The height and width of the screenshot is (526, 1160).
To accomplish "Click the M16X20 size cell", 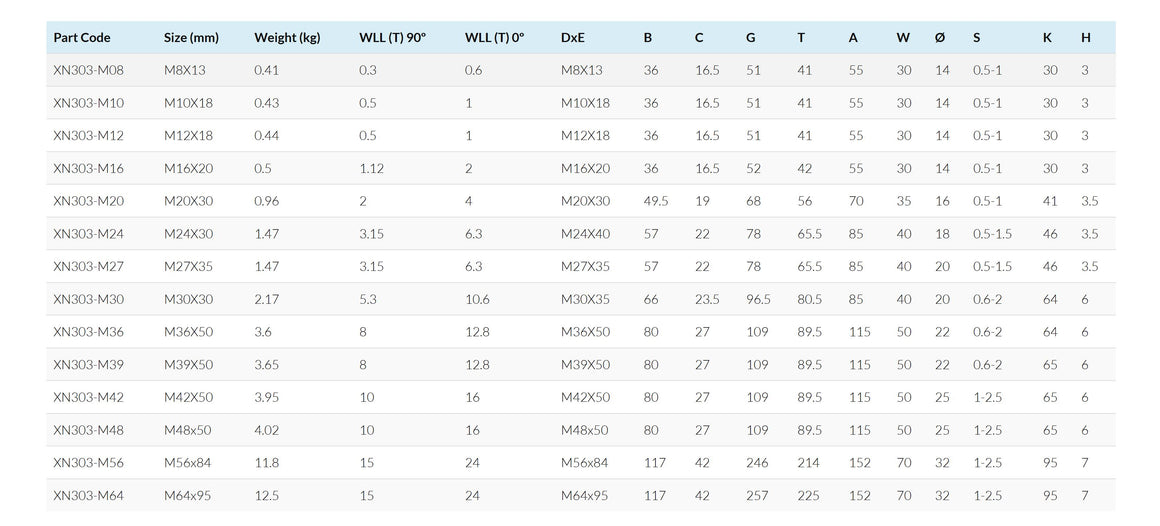I will coord(188,168).
